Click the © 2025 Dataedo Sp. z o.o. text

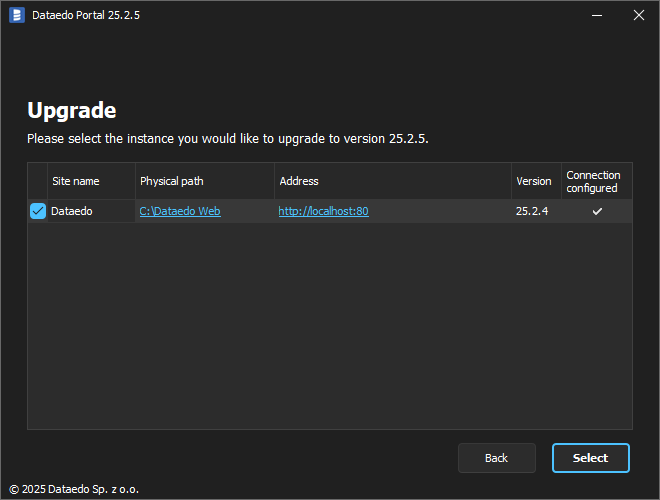pos(74,489)
